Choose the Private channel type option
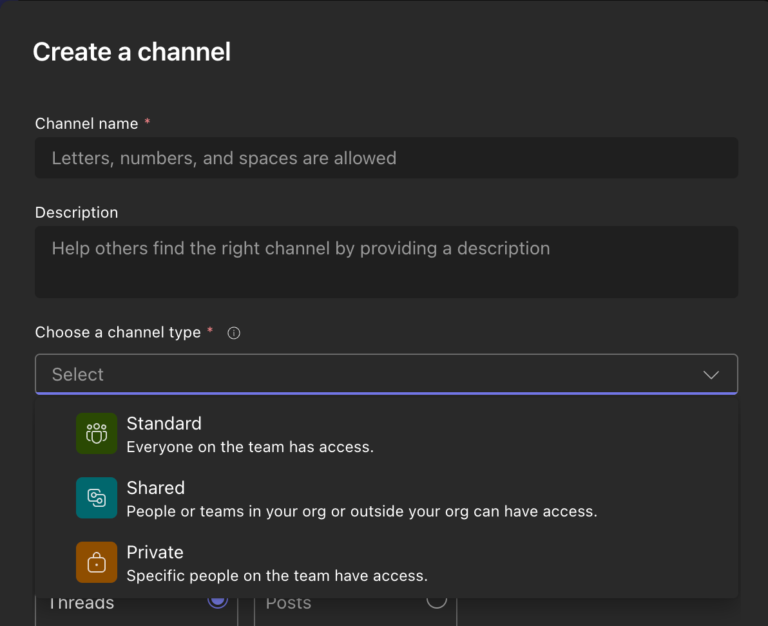This screenshot has height=626, width=768. click(x=386, y=563)
